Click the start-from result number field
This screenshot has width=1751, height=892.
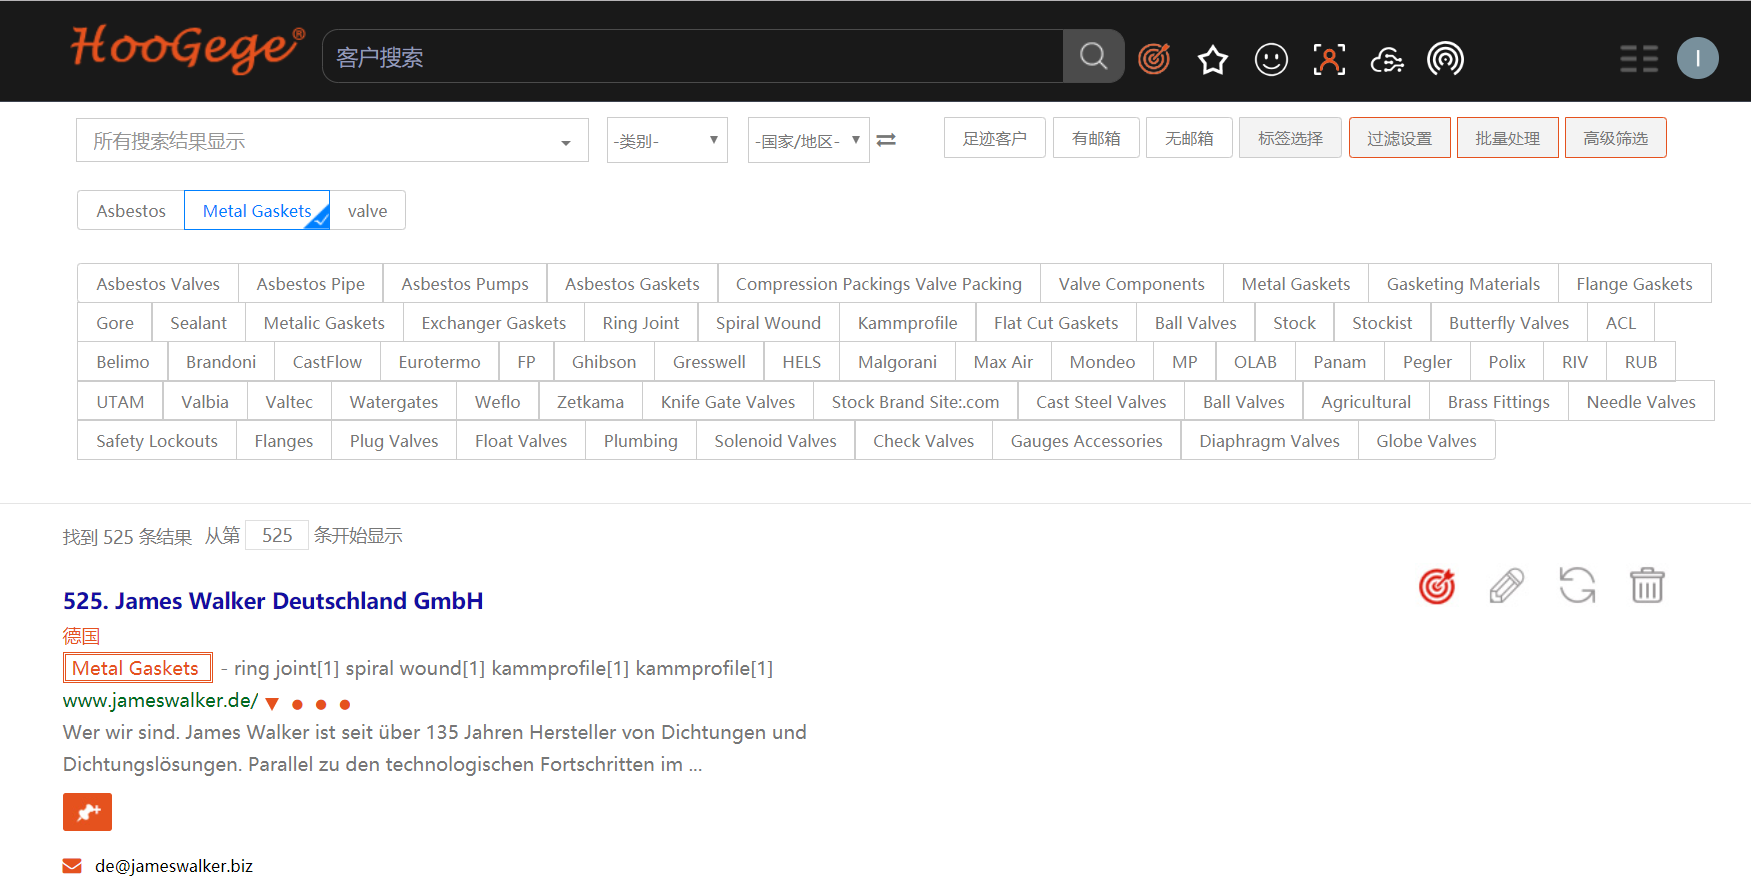pyautogui.click(x=277, y=535)
